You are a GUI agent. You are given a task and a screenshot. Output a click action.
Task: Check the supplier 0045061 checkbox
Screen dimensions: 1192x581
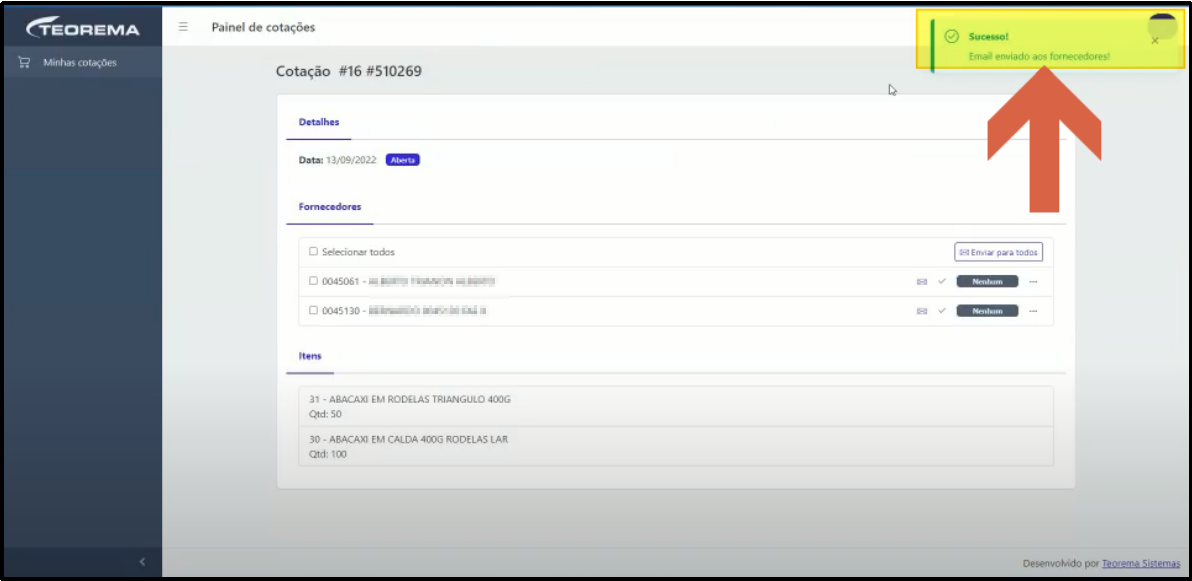point(313,281)
